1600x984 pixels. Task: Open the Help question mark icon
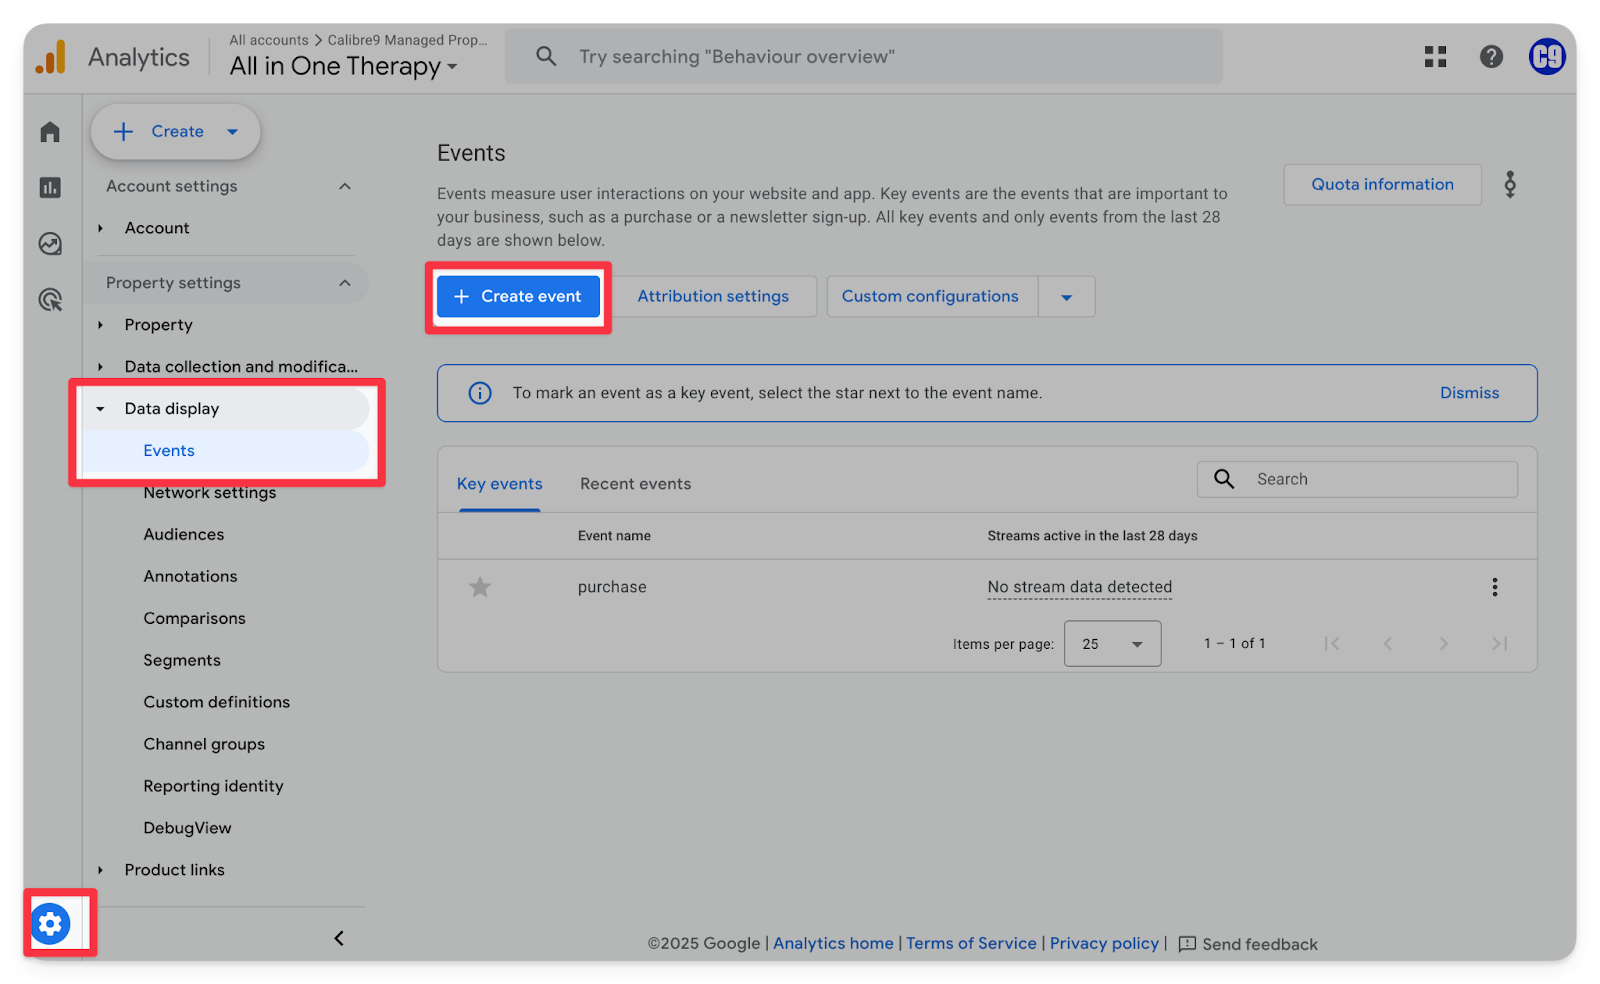[1491, 57]
